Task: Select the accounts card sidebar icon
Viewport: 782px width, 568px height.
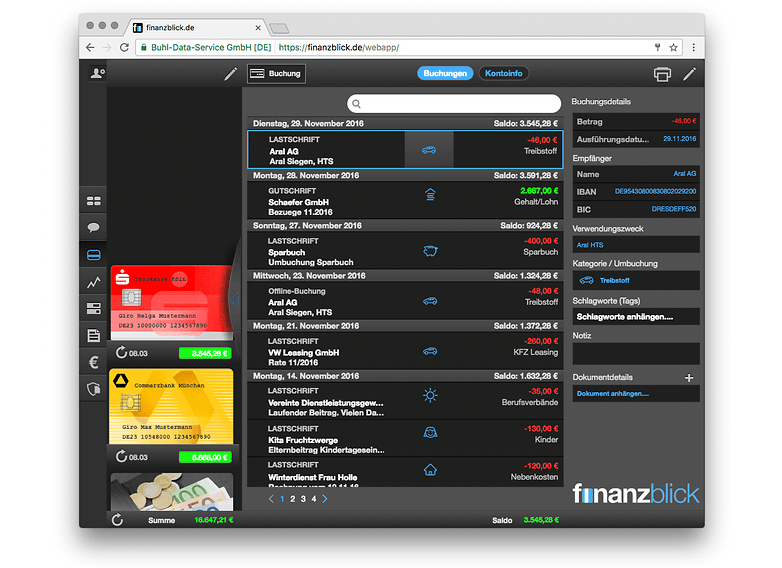Action: coord(94,255)
